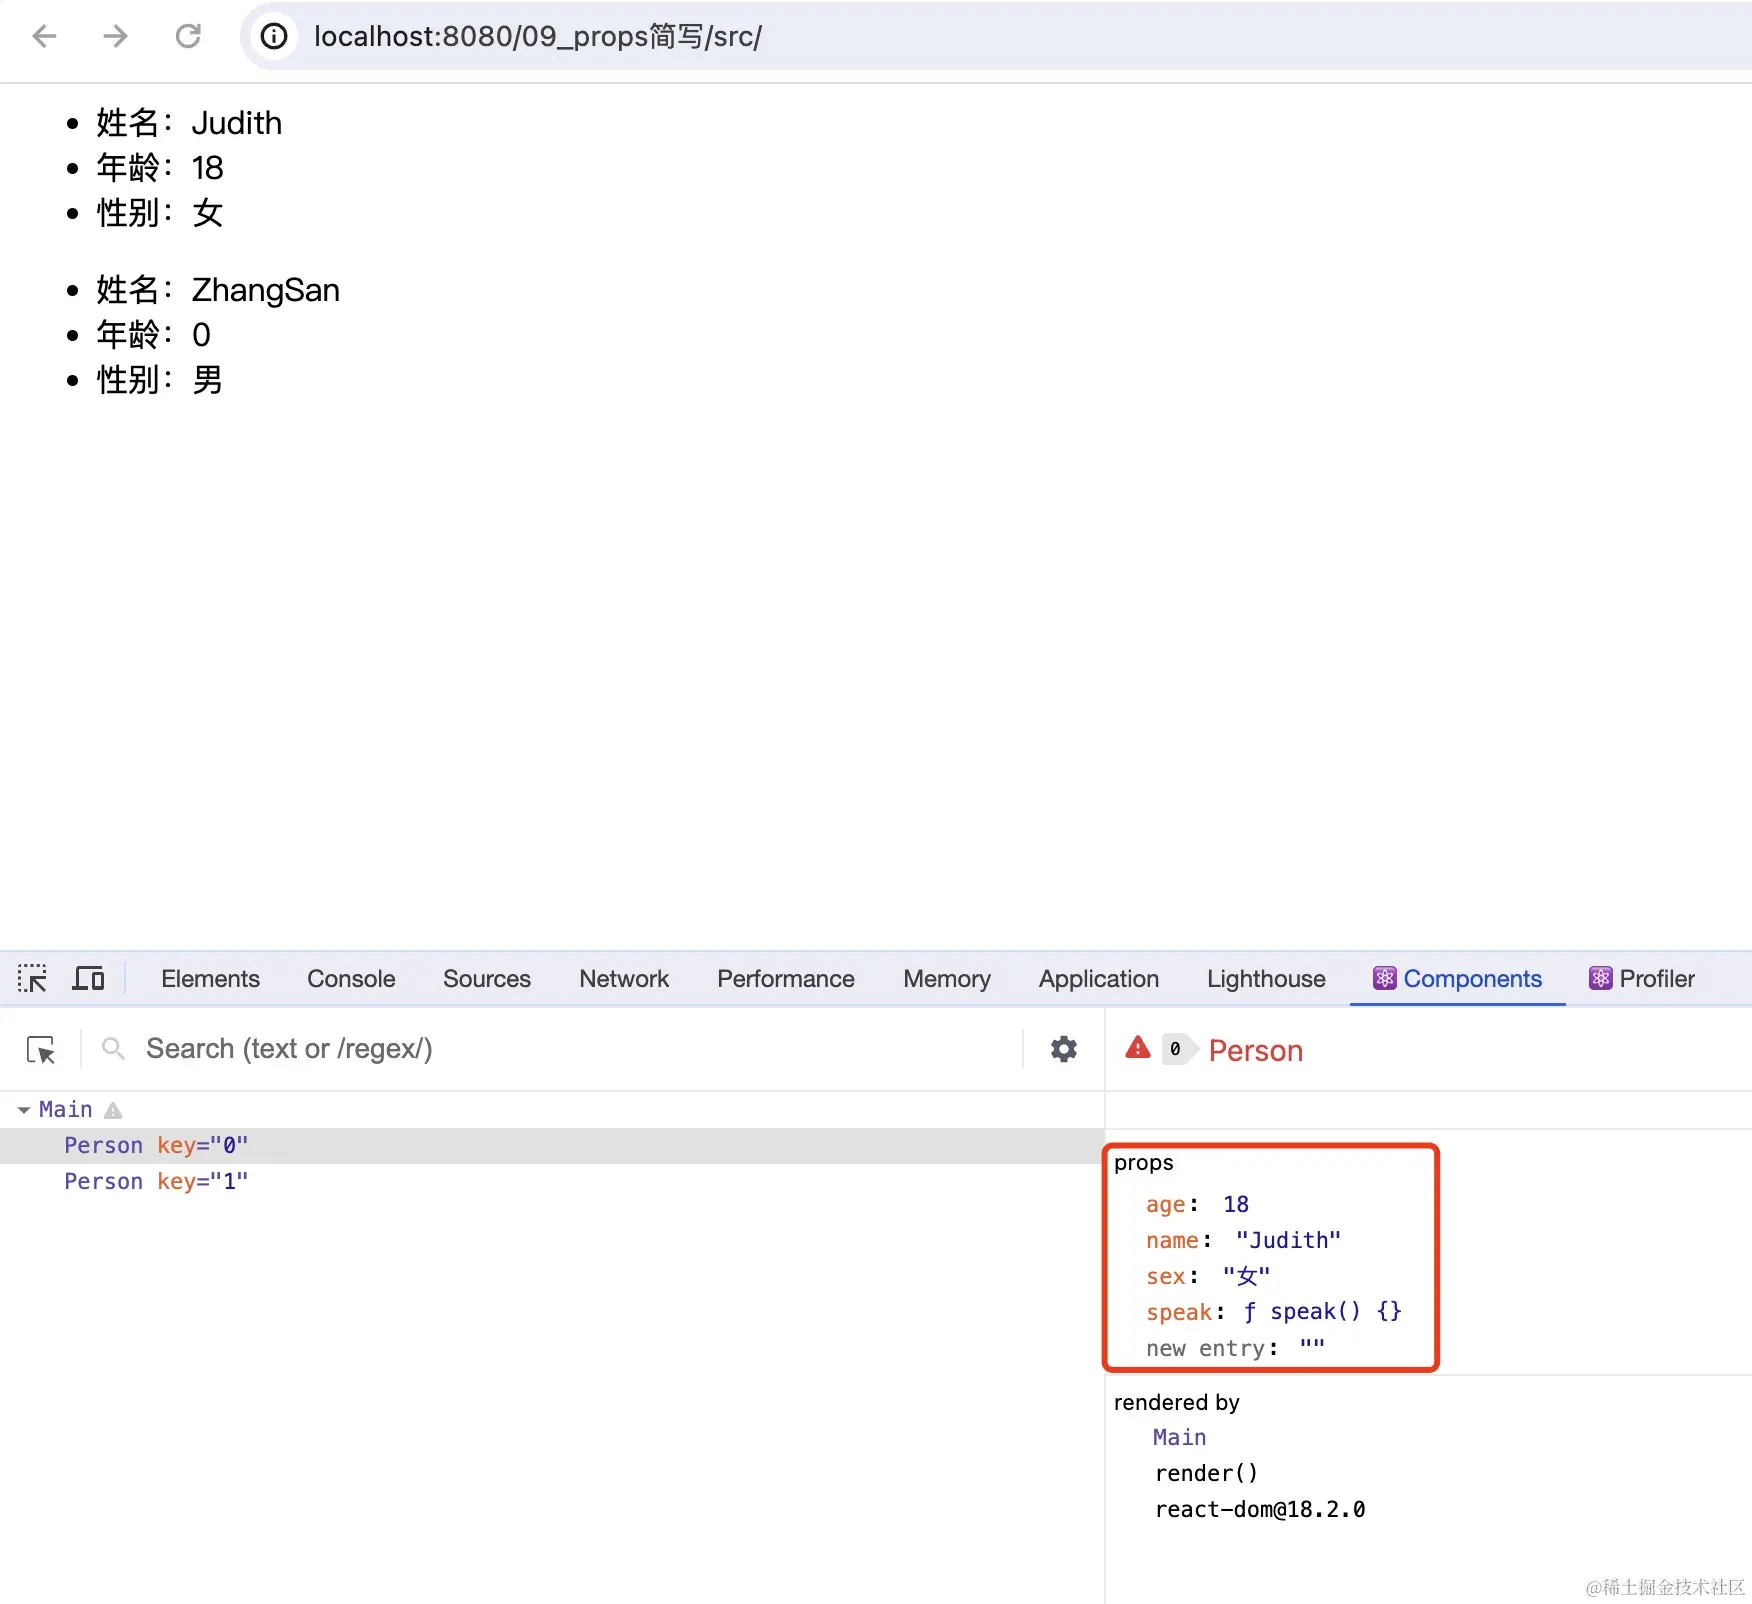The height and width of the screenshot is (1604, 1752).
Task: Click the page text 年龄: 18
Action: (160, 168)
